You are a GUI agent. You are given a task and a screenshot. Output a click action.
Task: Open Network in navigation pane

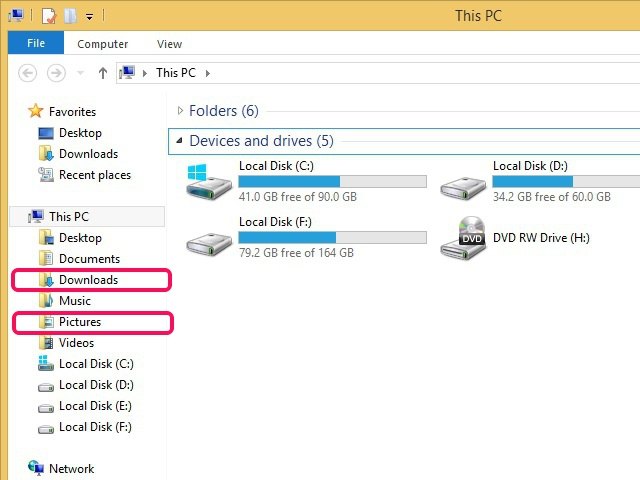coord(71,469)
